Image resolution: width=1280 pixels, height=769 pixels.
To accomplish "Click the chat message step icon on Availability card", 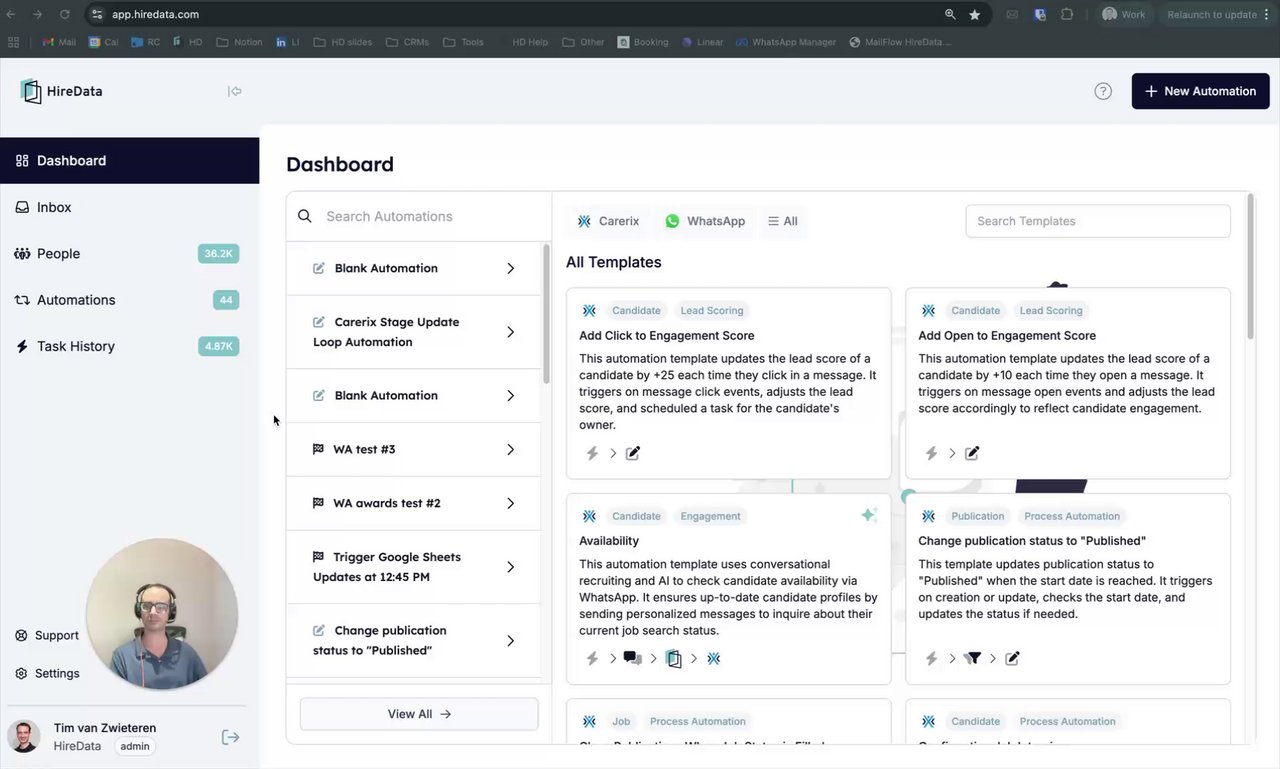I will (x=633, y=658).
